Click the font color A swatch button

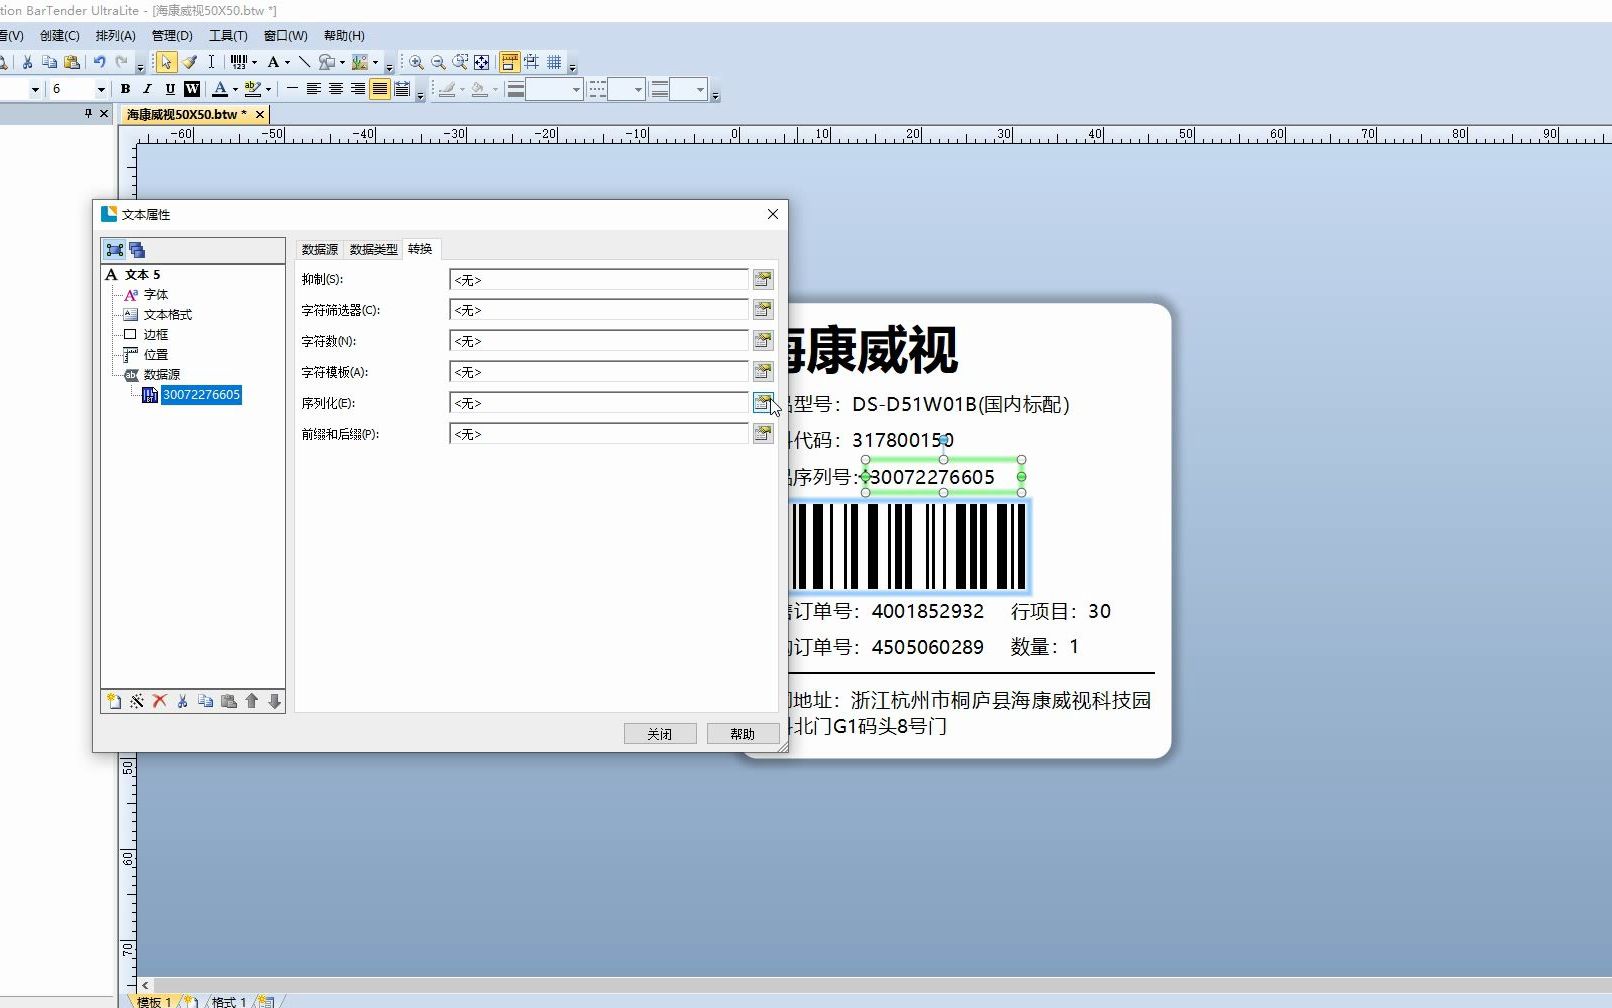pyautogui.click(x=221, y=89)
